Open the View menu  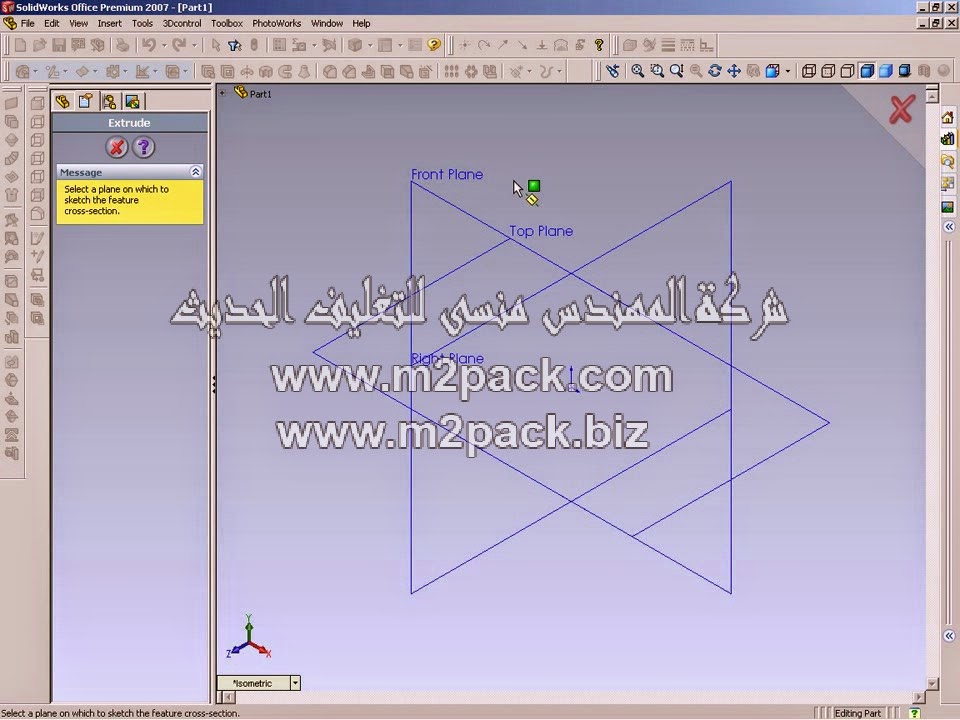(x=78, y=23)
